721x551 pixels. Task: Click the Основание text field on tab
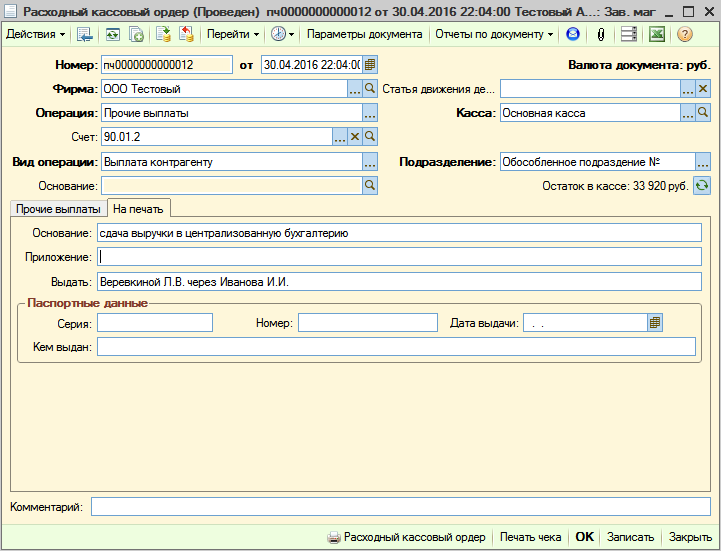(x=400, y=233)
